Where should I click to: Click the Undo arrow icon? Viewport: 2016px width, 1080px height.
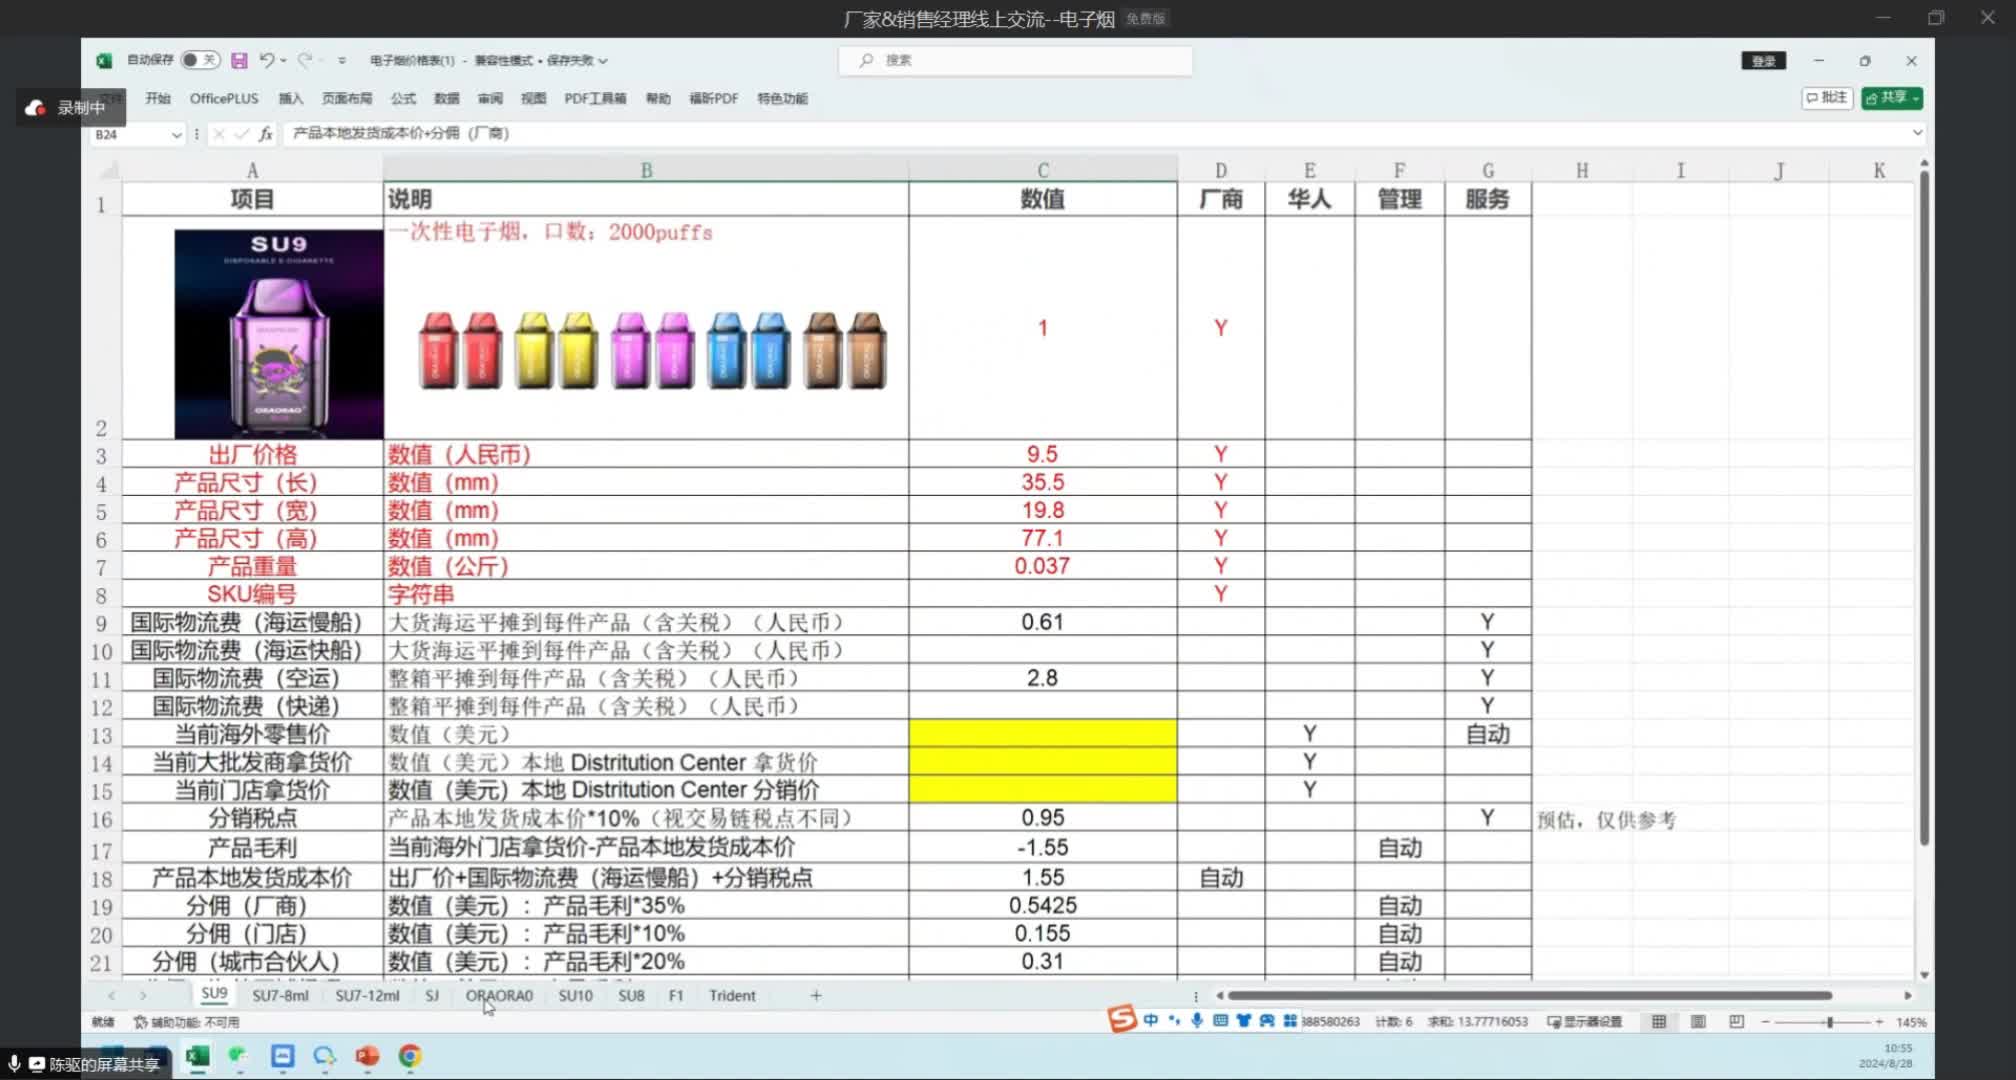(266, 60)
